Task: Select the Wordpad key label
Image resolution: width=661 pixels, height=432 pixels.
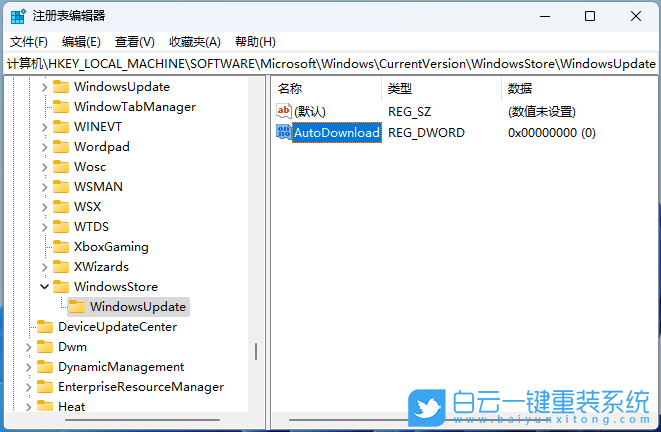Action: coord(102,147)
